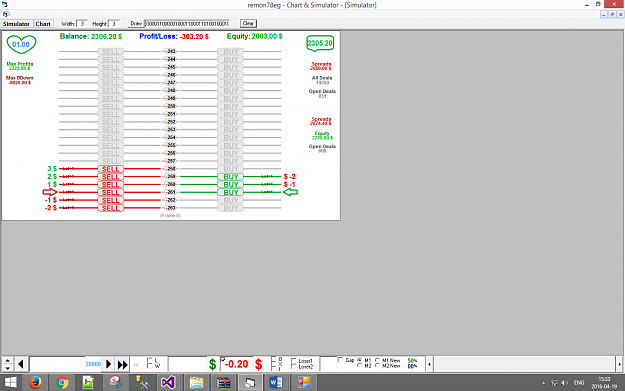Launch Google Chrome from the taskbar
Screen dimensions: 625x391
(62, 383)
